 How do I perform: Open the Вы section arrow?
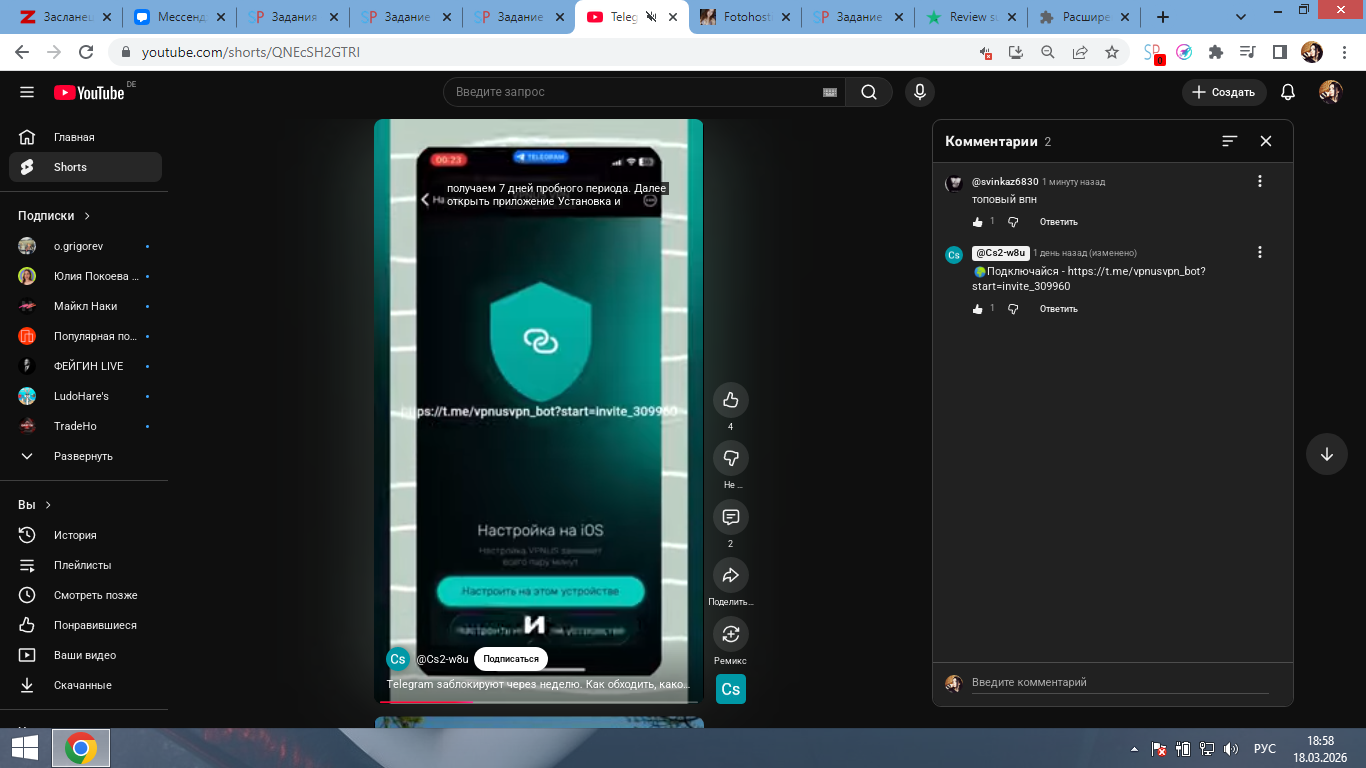pos(48,505)
